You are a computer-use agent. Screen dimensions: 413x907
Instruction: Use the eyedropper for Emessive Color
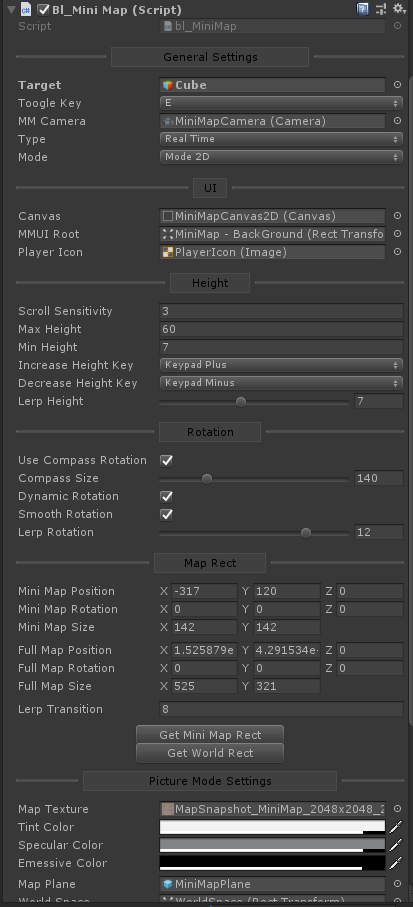(x=396, y=863)
